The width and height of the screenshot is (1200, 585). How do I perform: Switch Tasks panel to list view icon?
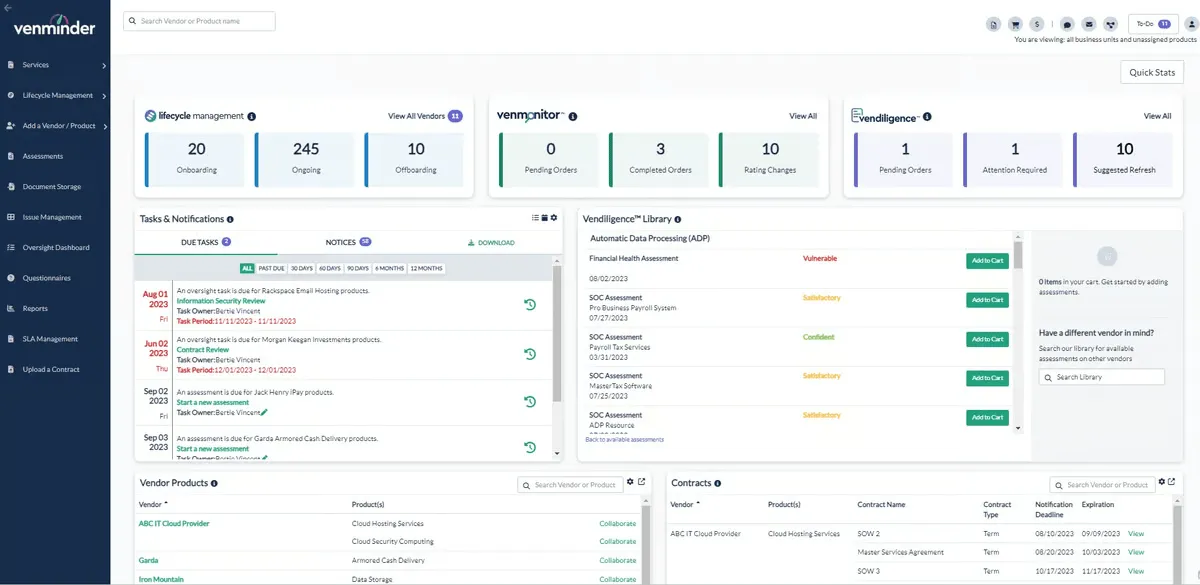pos(535,218)
